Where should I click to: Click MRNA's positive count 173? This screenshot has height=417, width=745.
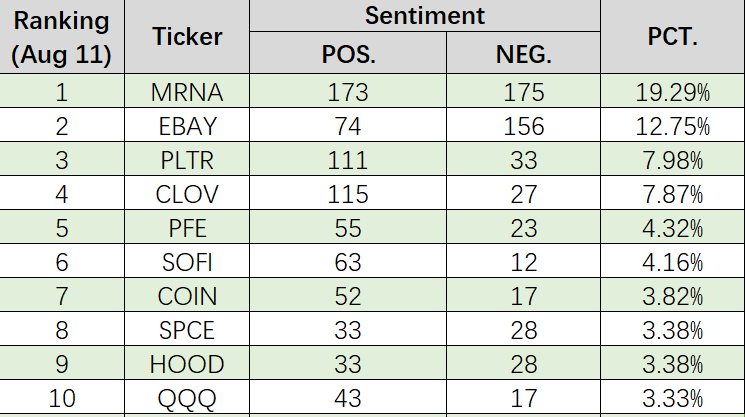348,91
